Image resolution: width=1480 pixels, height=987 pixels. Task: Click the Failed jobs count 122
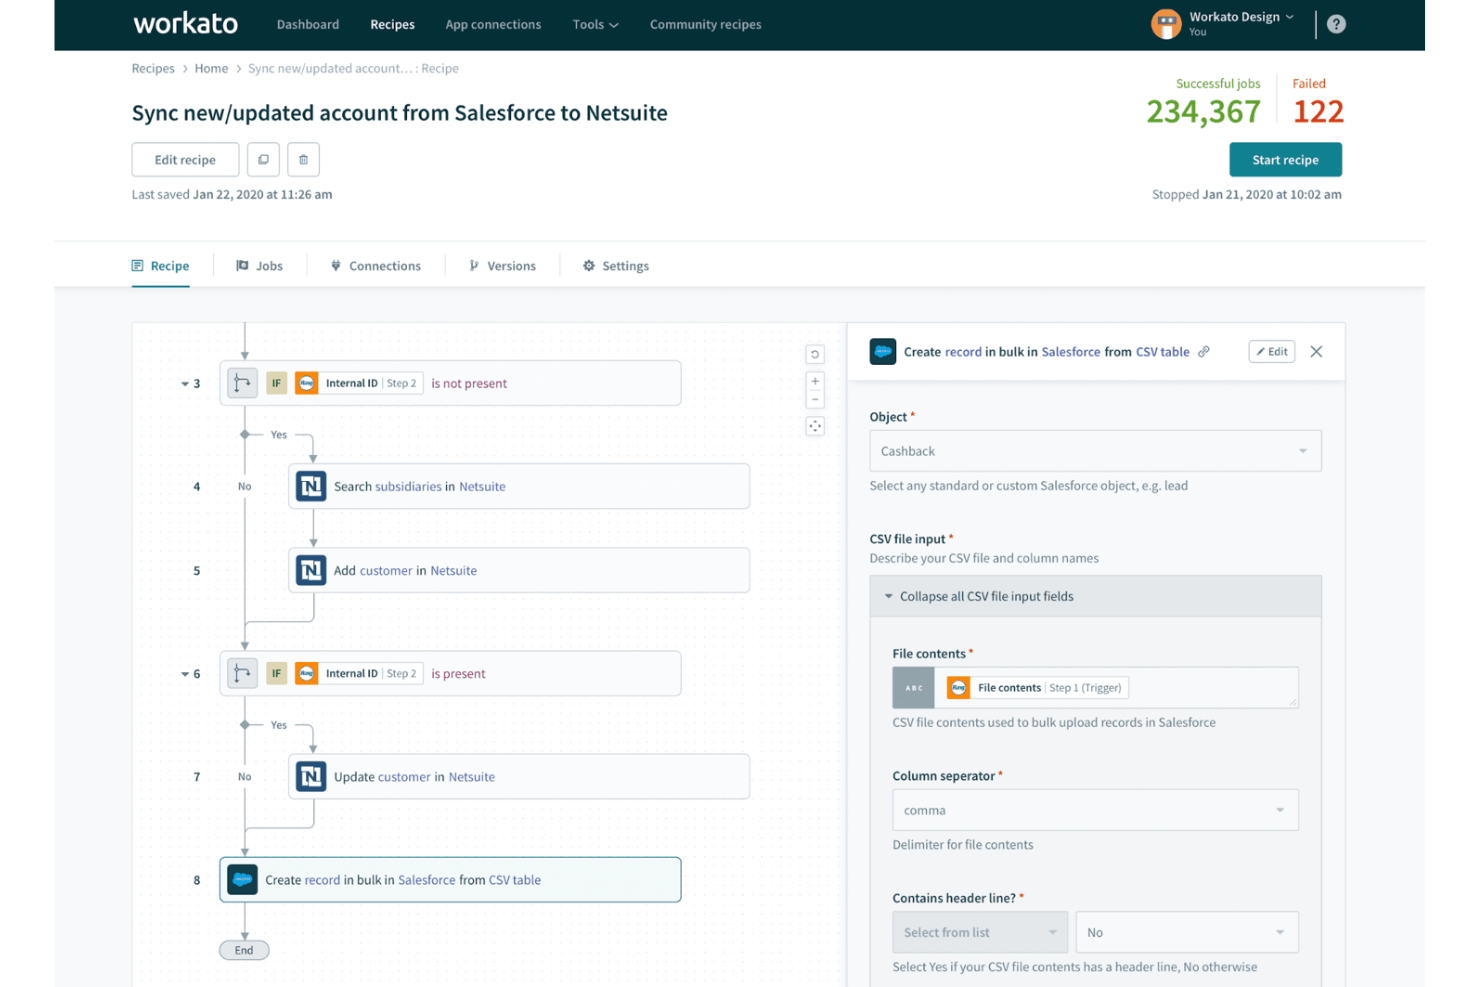(x=1318, y=111)
